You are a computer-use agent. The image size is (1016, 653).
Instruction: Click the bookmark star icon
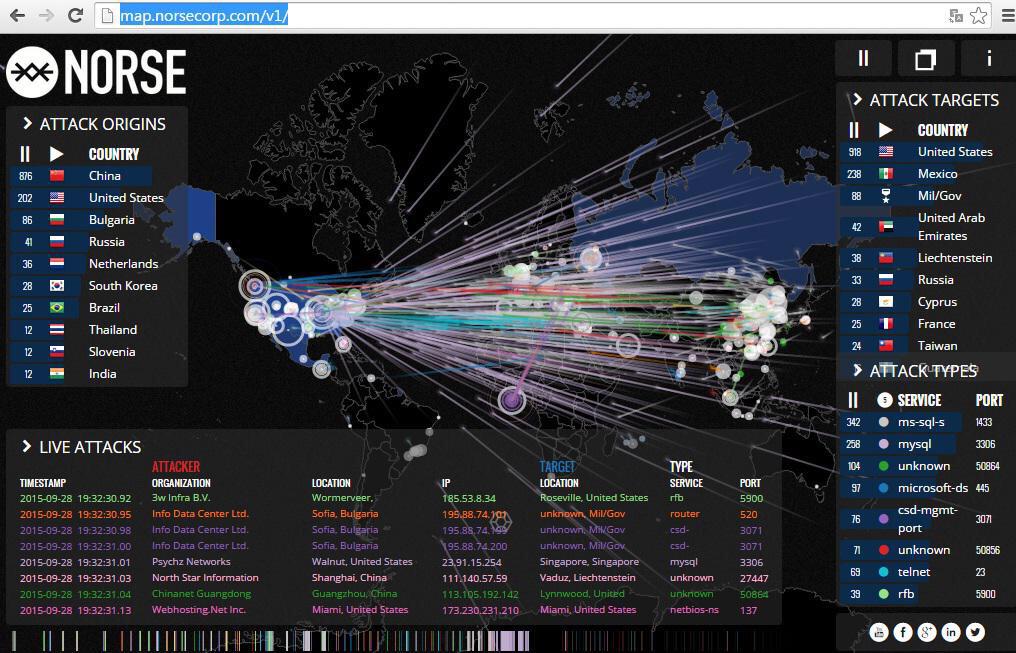click(x=979, y=16)
